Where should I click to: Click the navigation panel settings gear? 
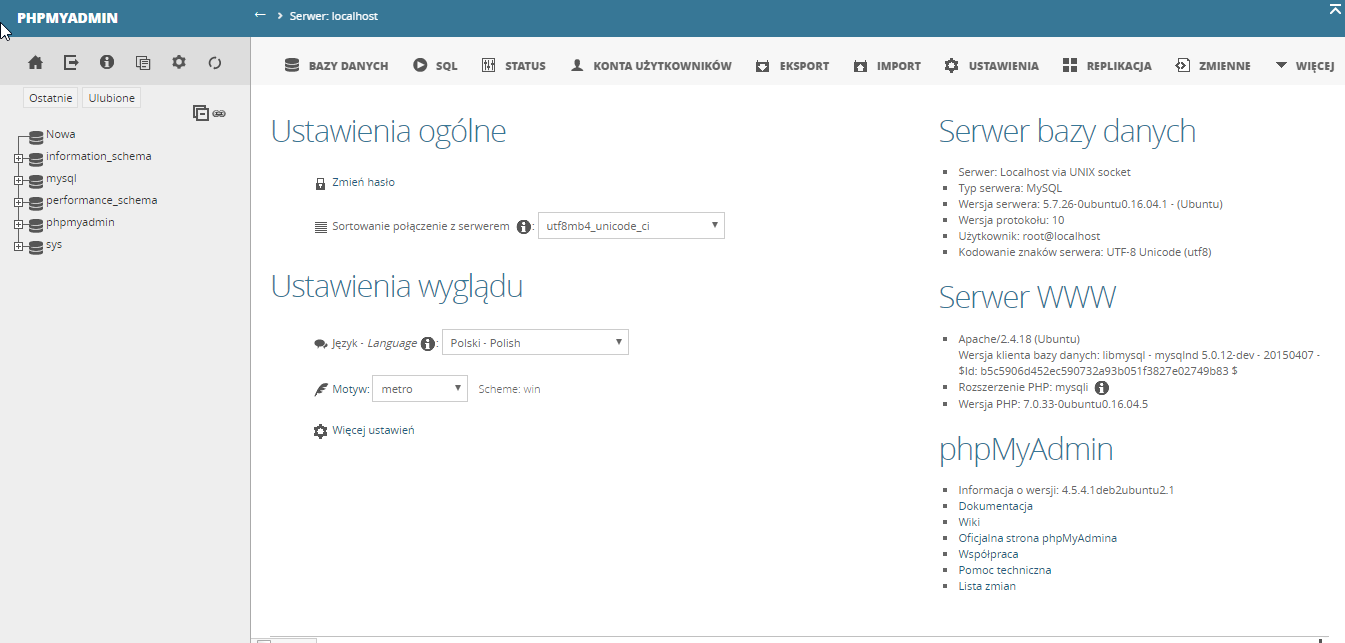(179, 63)
